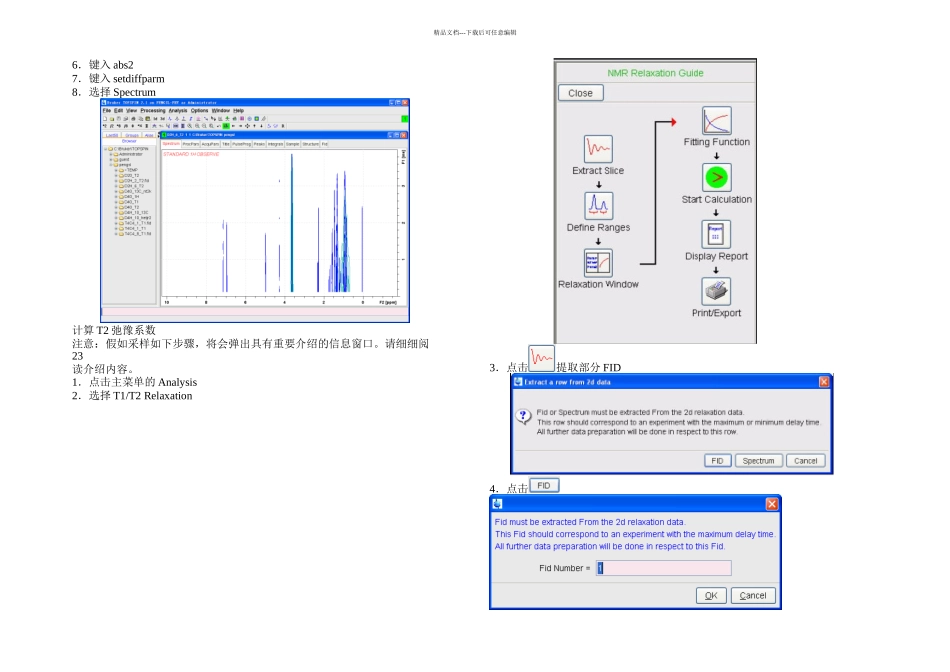
Task: Switch to the Spectrum tab in the data window
Action: coord(171,144)
